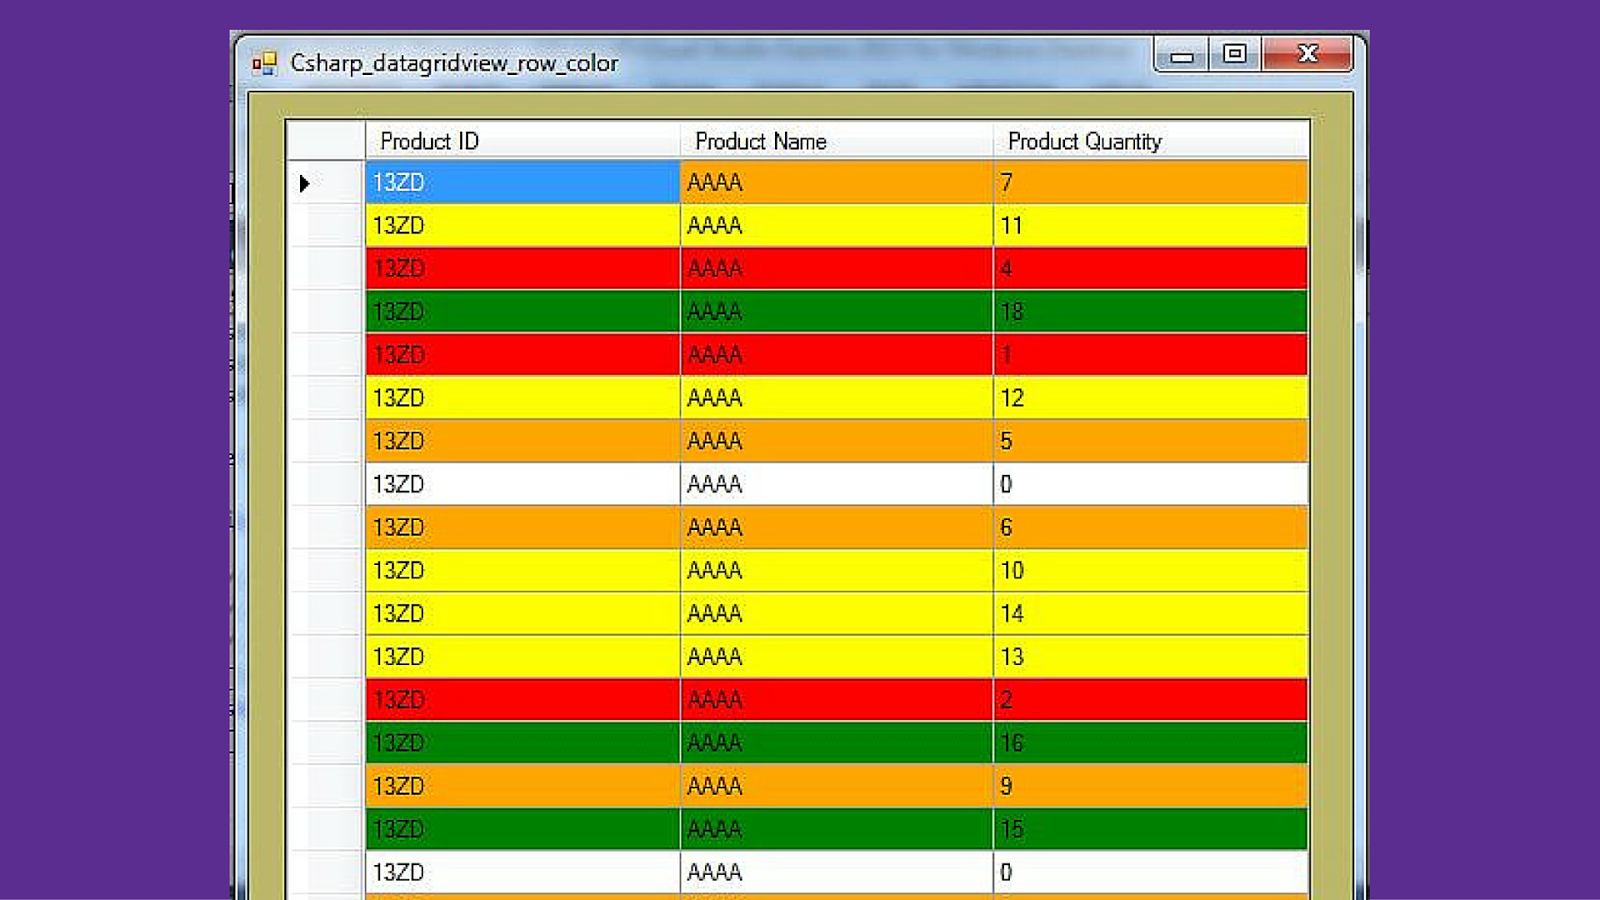Sort by the Product ID column header

point(520,141)
